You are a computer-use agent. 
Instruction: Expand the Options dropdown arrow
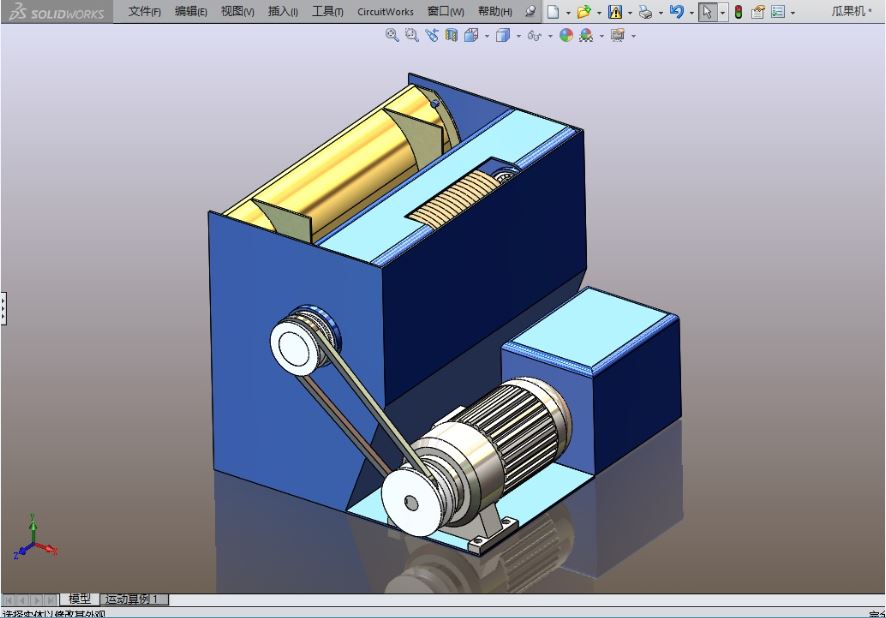(793, 12)
